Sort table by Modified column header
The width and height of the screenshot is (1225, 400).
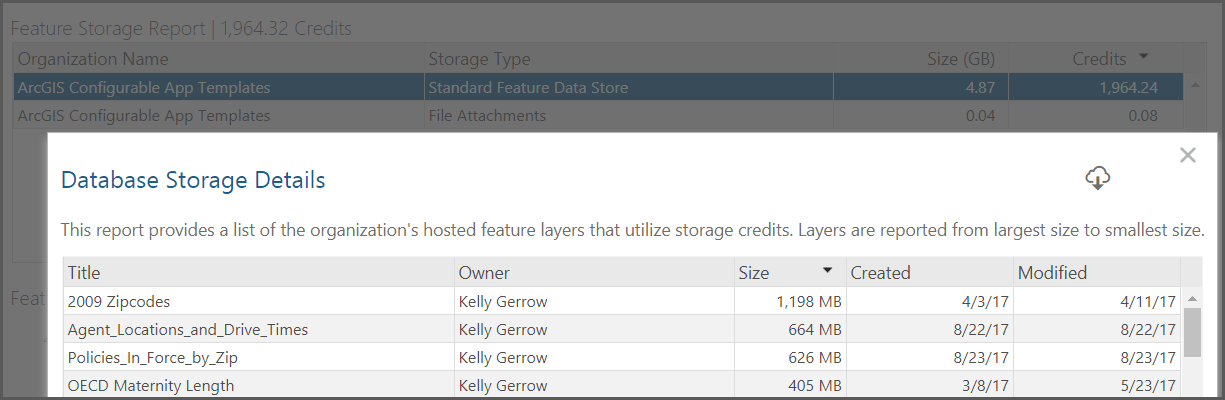pos(1097,272)
